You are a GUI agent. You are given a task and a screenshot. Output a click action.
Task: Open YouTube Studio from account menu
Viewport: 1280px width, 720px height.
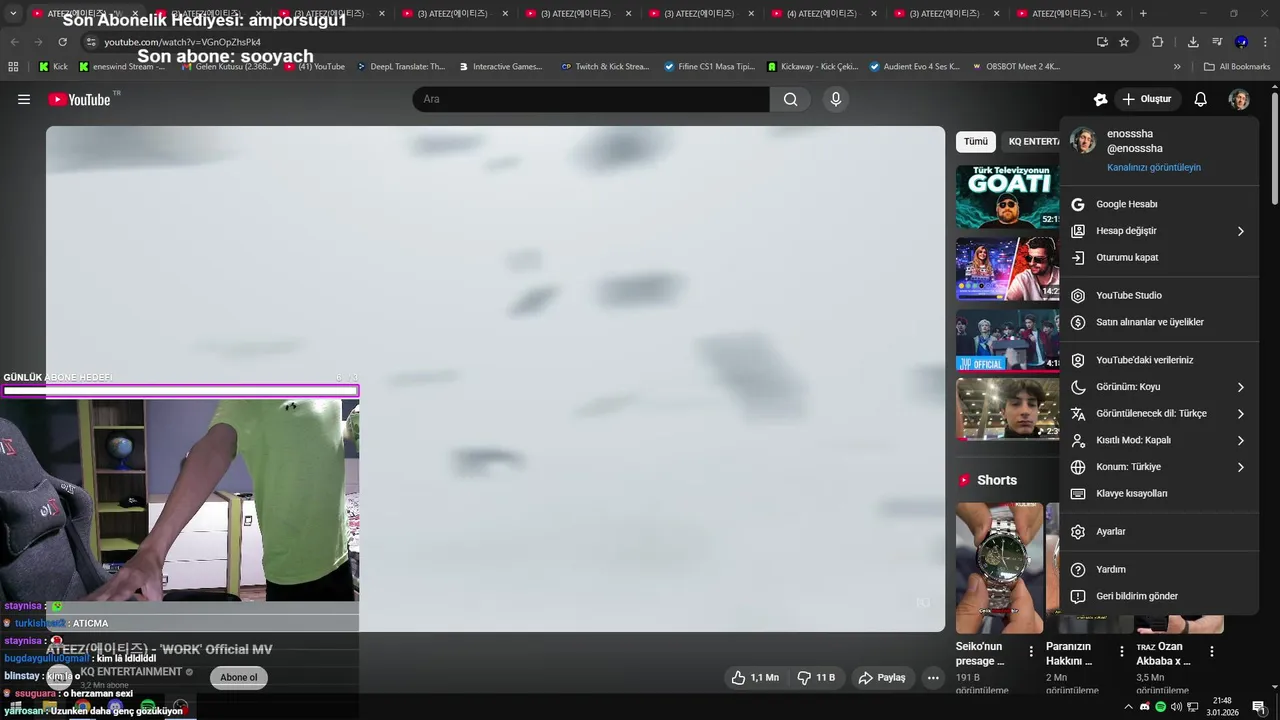pyautogui.click(x=1160, y=296)
